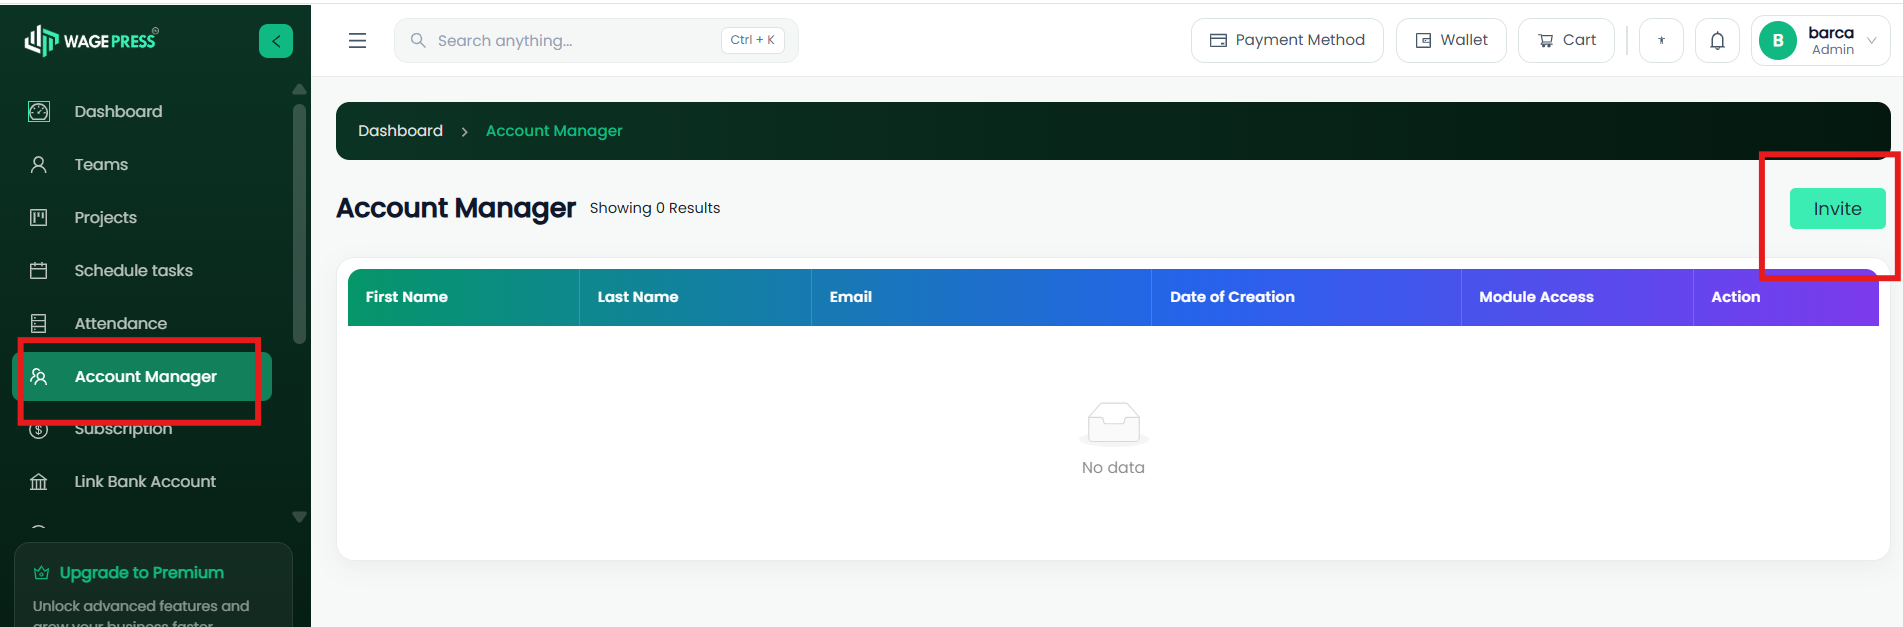Click the Schedule tasks calendar icon
1903x627 pixels.
(x=39, y=270)
